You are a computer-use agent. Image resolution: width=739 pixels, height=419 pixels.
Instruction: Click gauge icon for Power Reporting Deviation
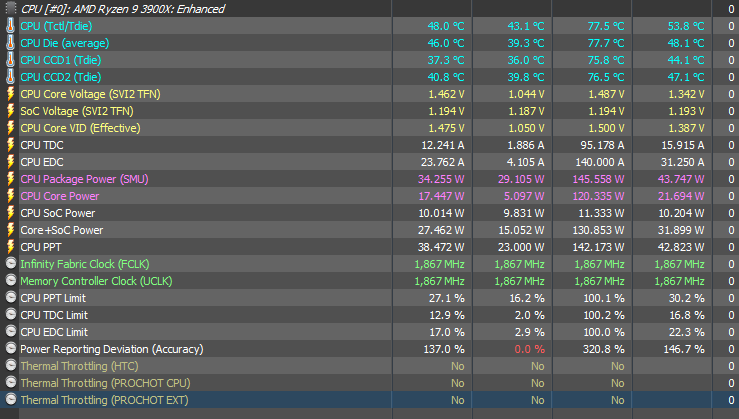pos(10,348)
